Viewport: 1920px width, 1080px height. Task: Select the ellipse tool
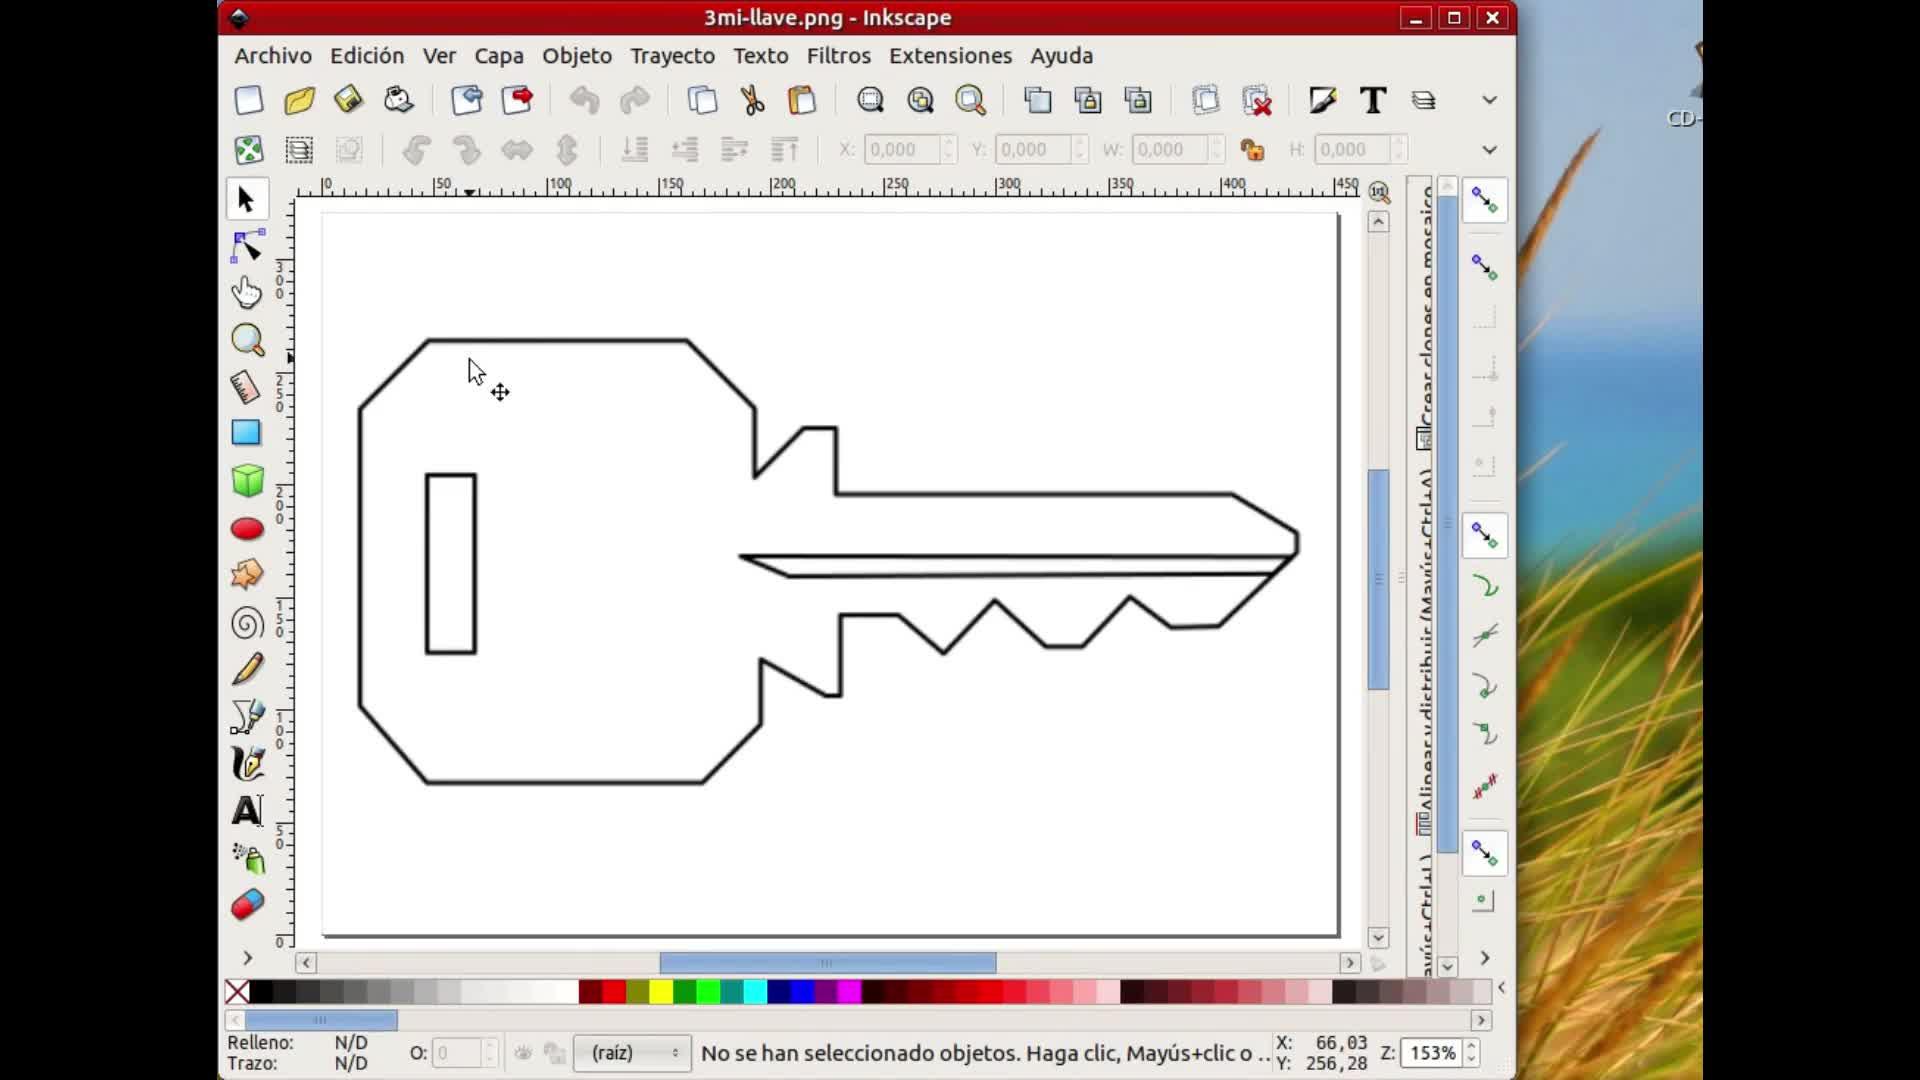pos(247,529)
